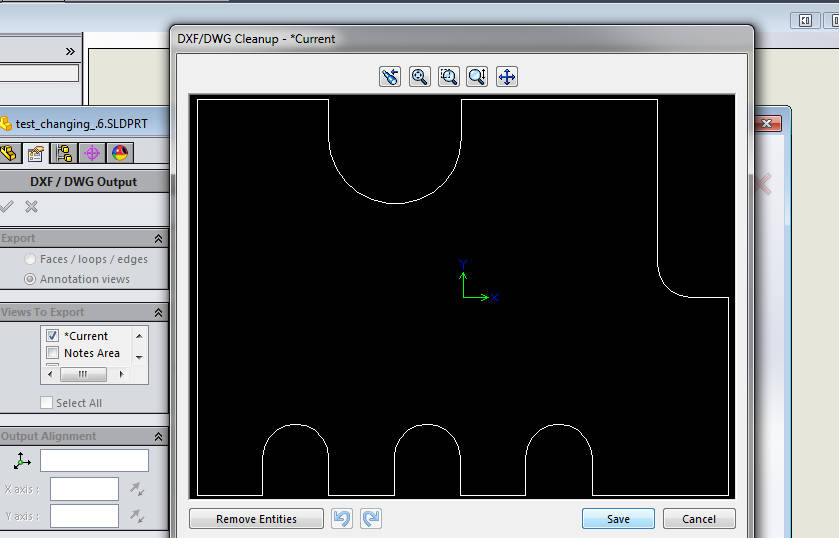Collapse the Views To Export section

(x=158, y=313)
